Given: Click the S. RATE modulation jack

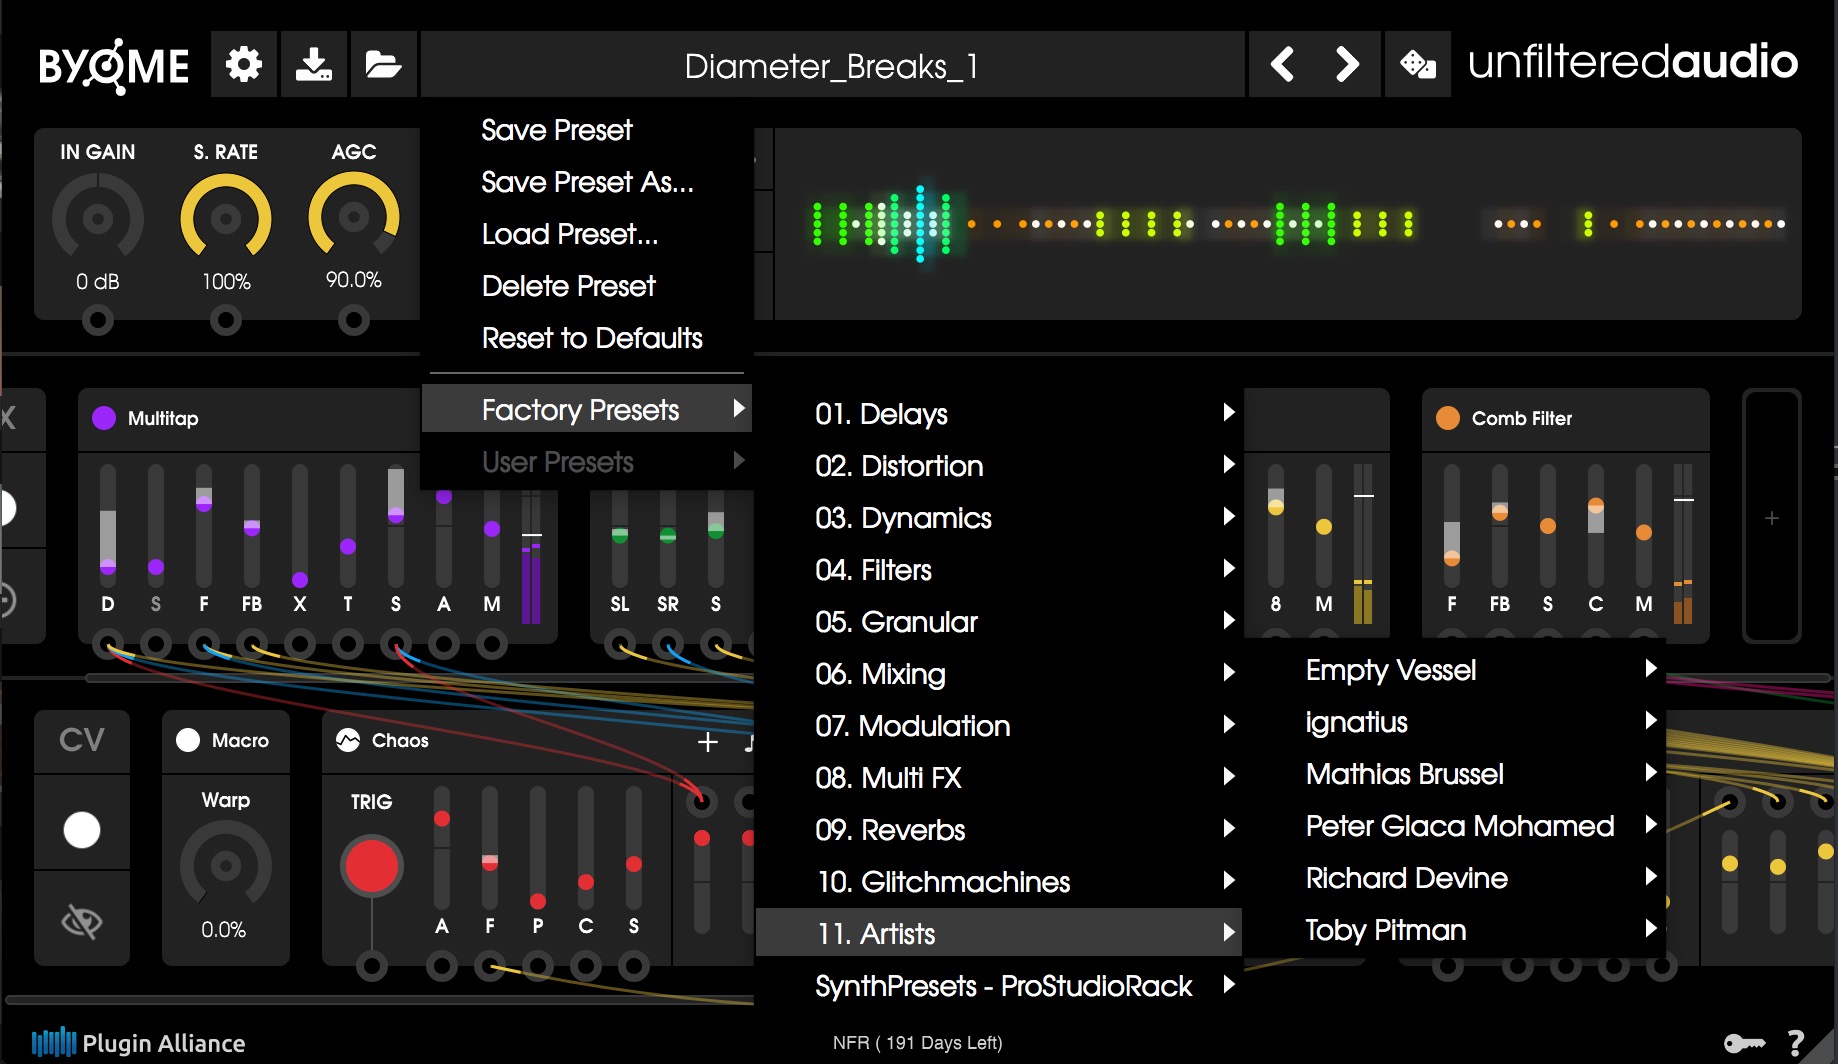Looking at the screenshot, I should pyautogui.click(x=226, y=320).
